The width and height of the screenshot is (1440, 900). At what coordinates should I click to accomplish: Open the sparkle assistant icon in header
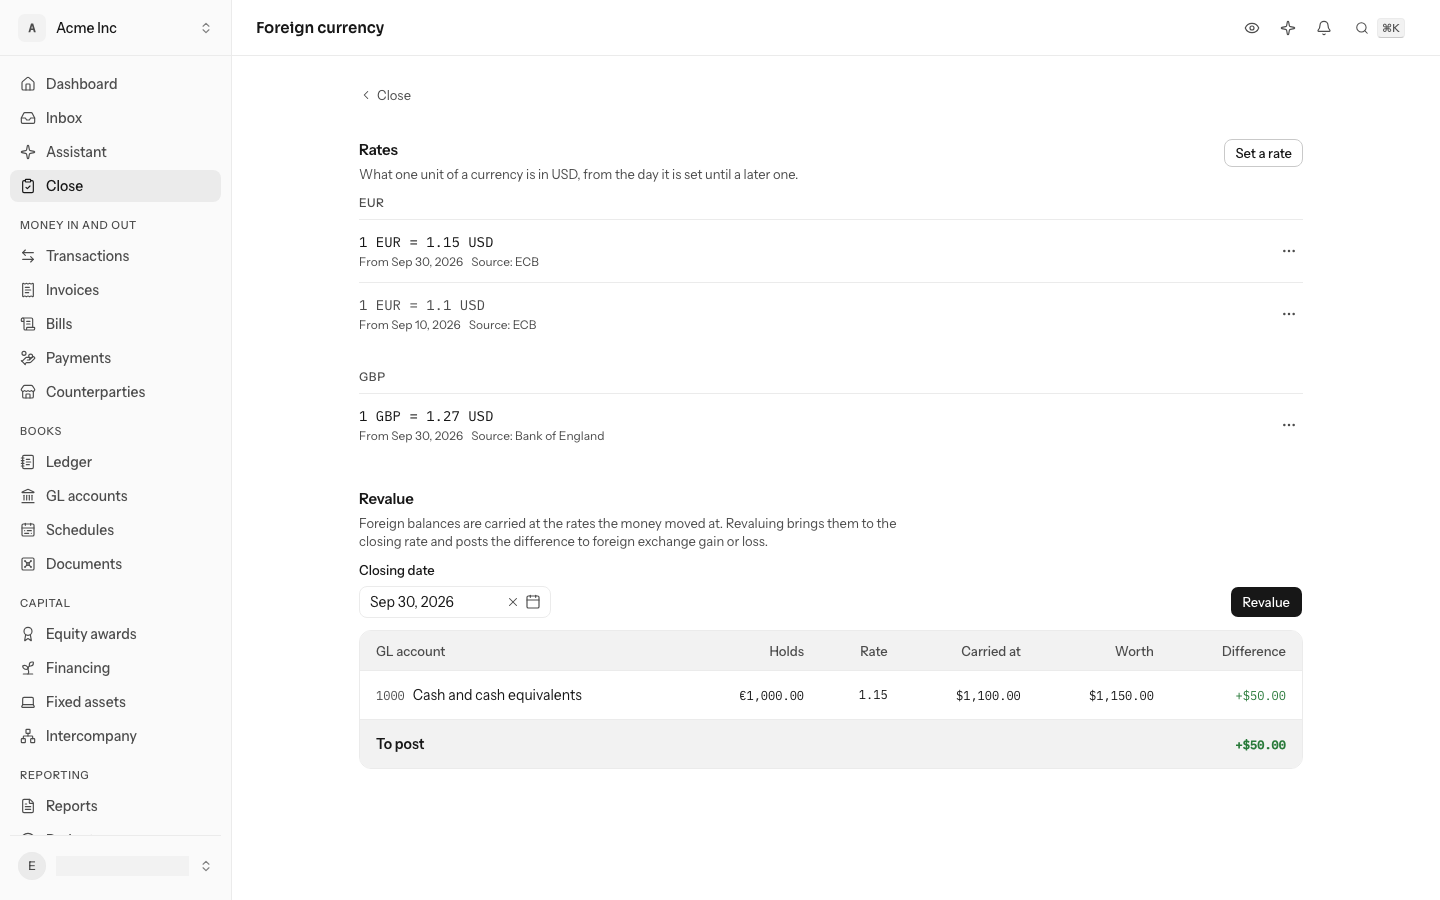[x=1288, y=28]
